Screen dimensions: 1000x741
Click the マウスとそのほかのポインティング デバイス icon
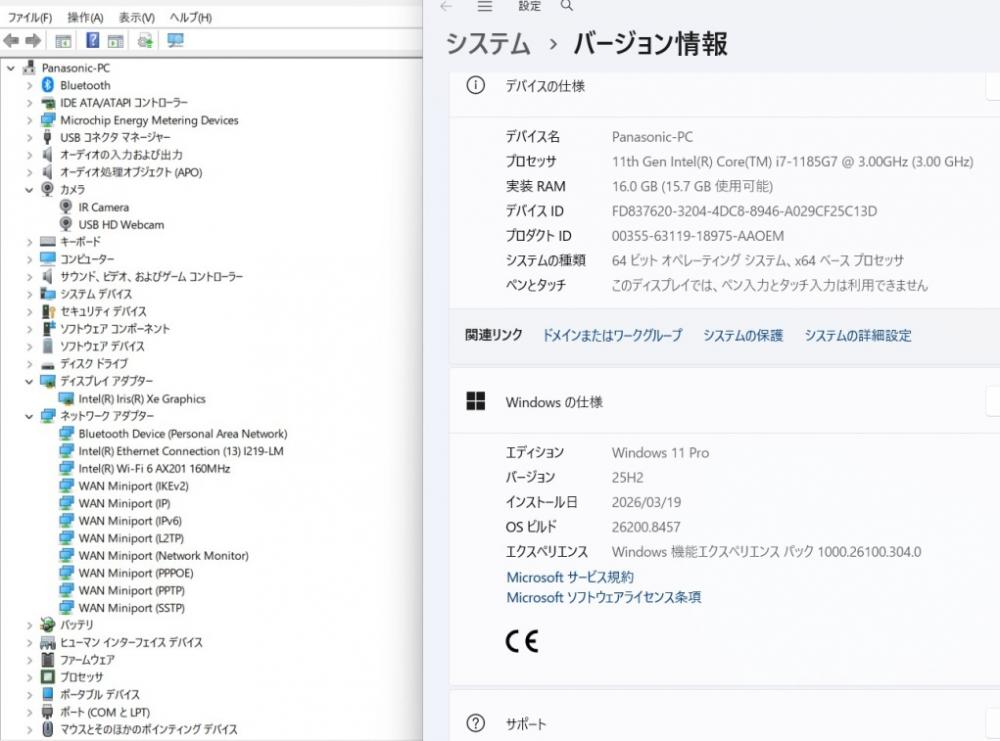(x=48, y=729)
